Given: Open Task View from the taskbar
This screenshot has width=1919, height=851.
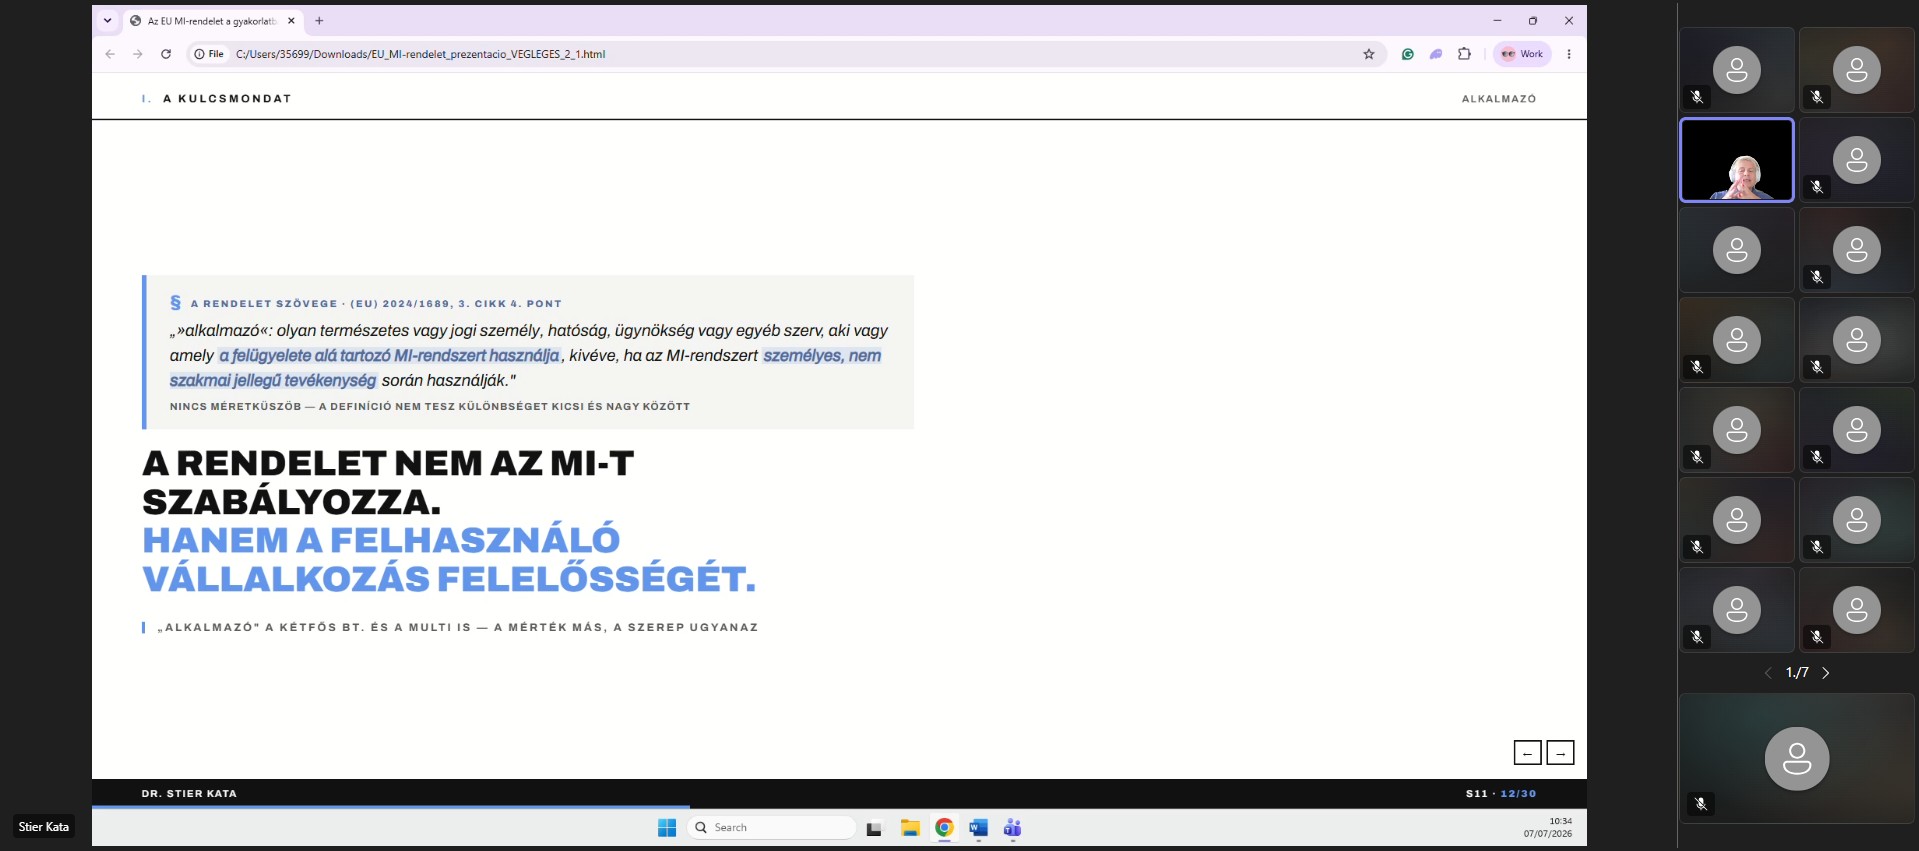Looking at the screenshot, I should pos(874,828).
